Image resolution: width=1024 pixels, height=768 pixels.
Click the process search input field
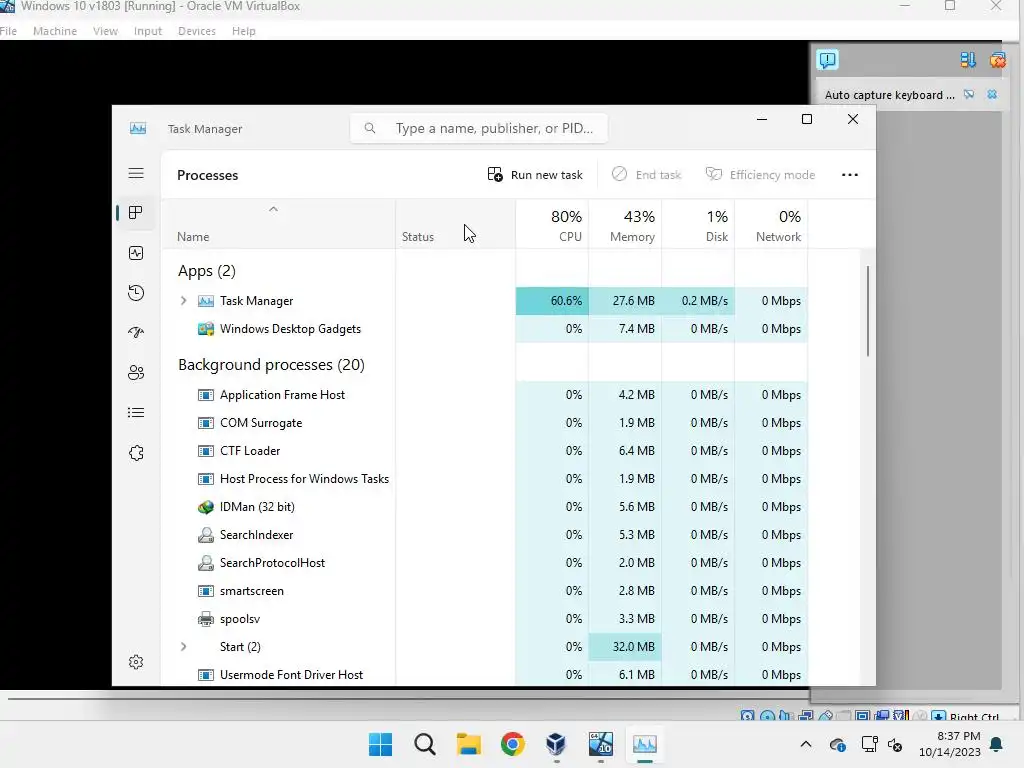pos(479,128)
